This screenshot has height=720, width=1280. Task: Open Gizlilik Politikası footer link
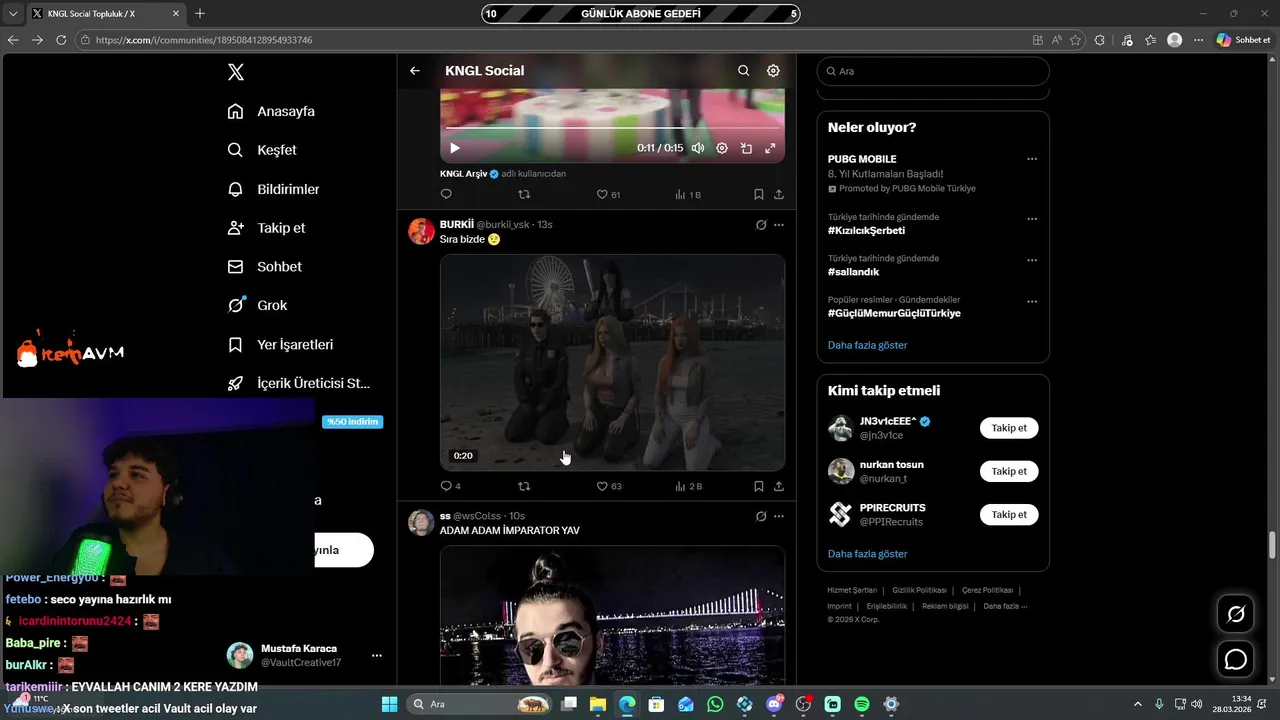pos(919,590)
